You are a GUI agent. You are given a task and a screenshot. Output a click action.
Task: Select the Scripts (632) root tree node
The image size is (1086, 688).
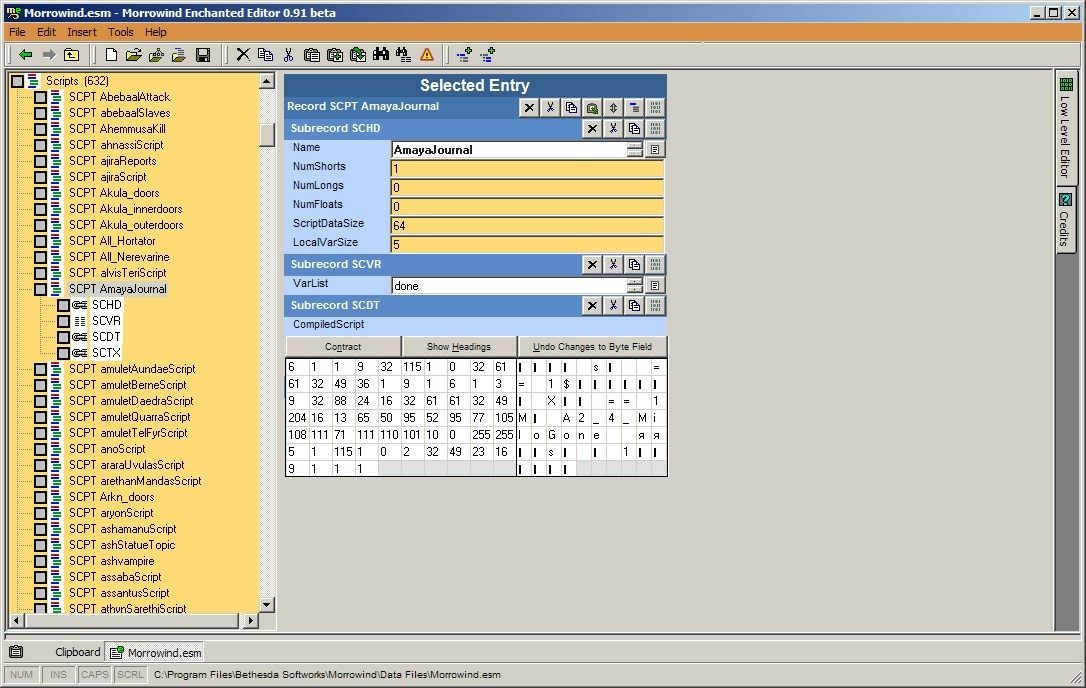coord(77,81)
